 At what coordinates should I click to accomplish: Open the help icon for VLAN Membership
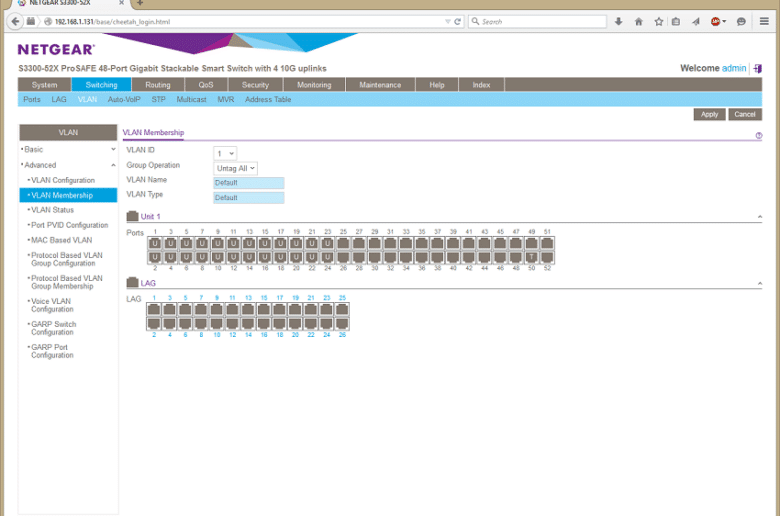pos(759,135)
